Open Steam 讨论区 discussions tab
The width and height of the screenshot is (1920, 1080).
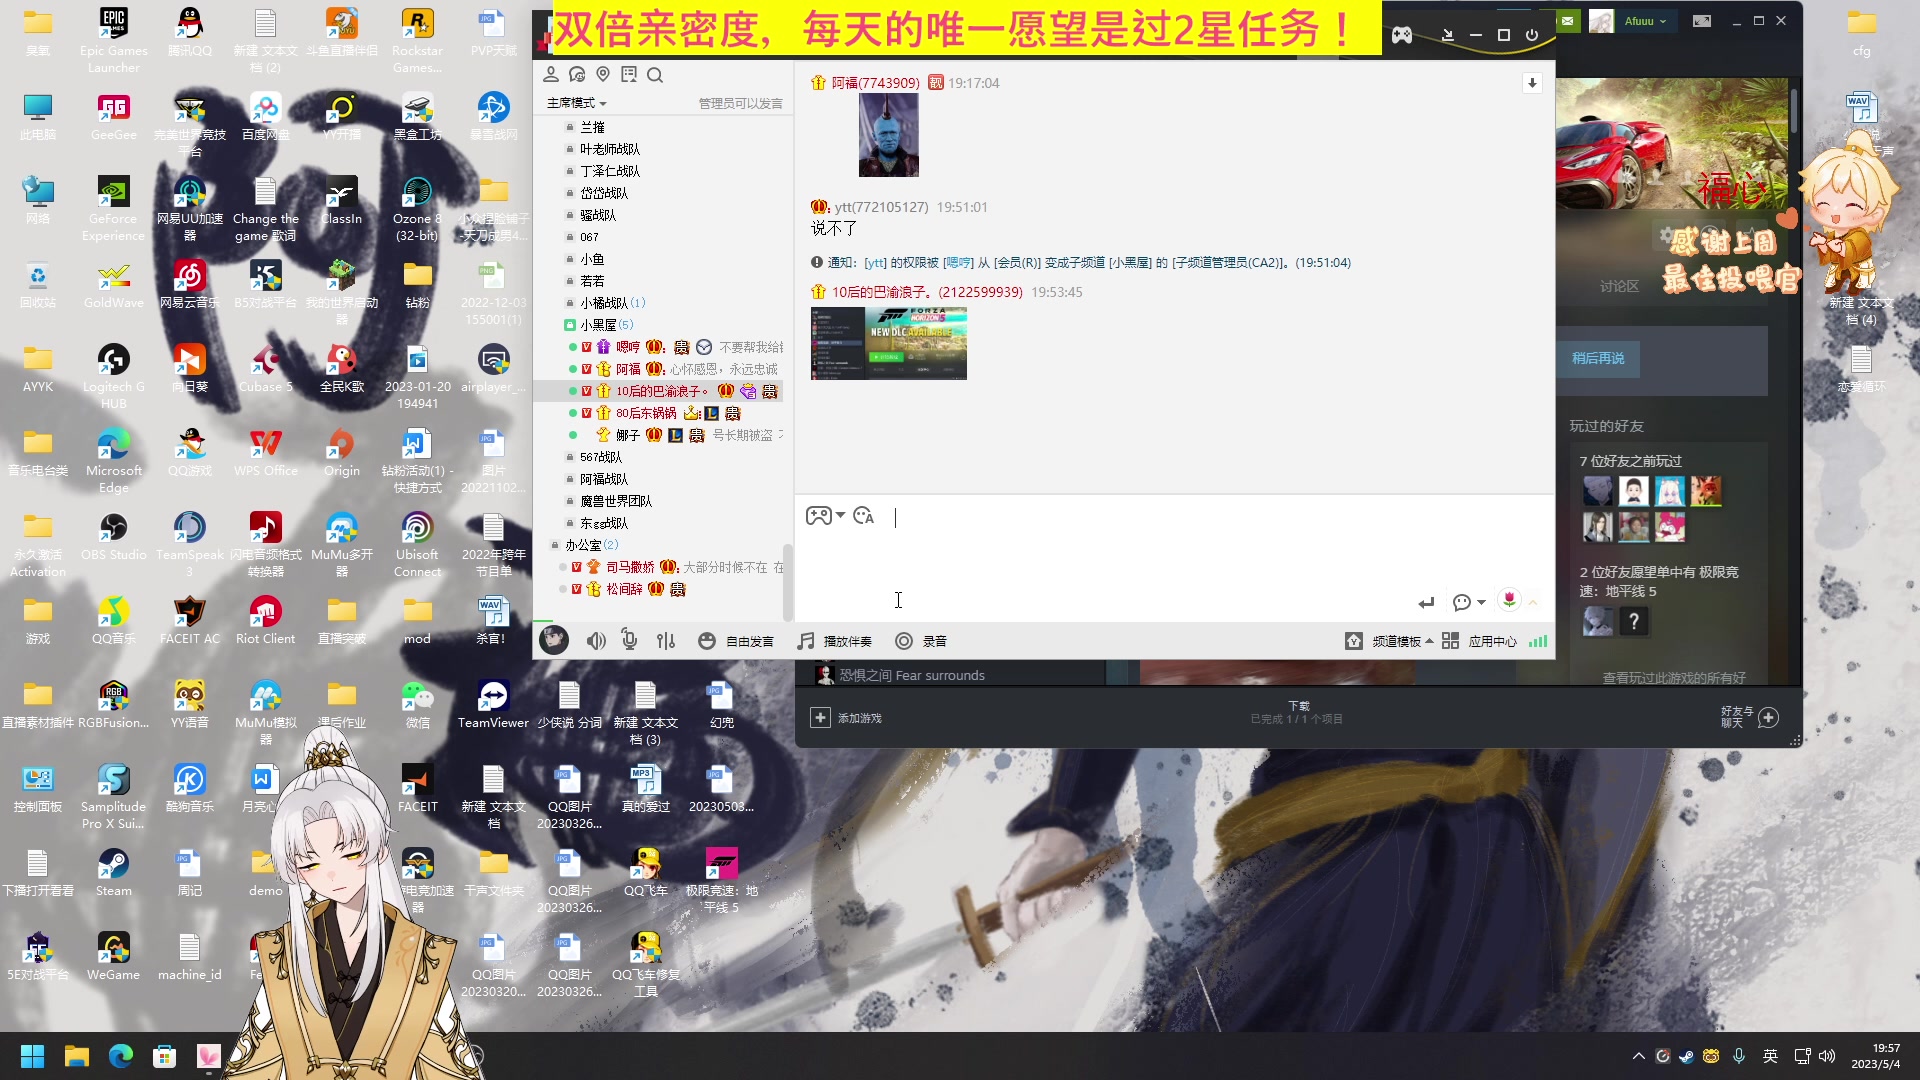(x=1619, y=287)
